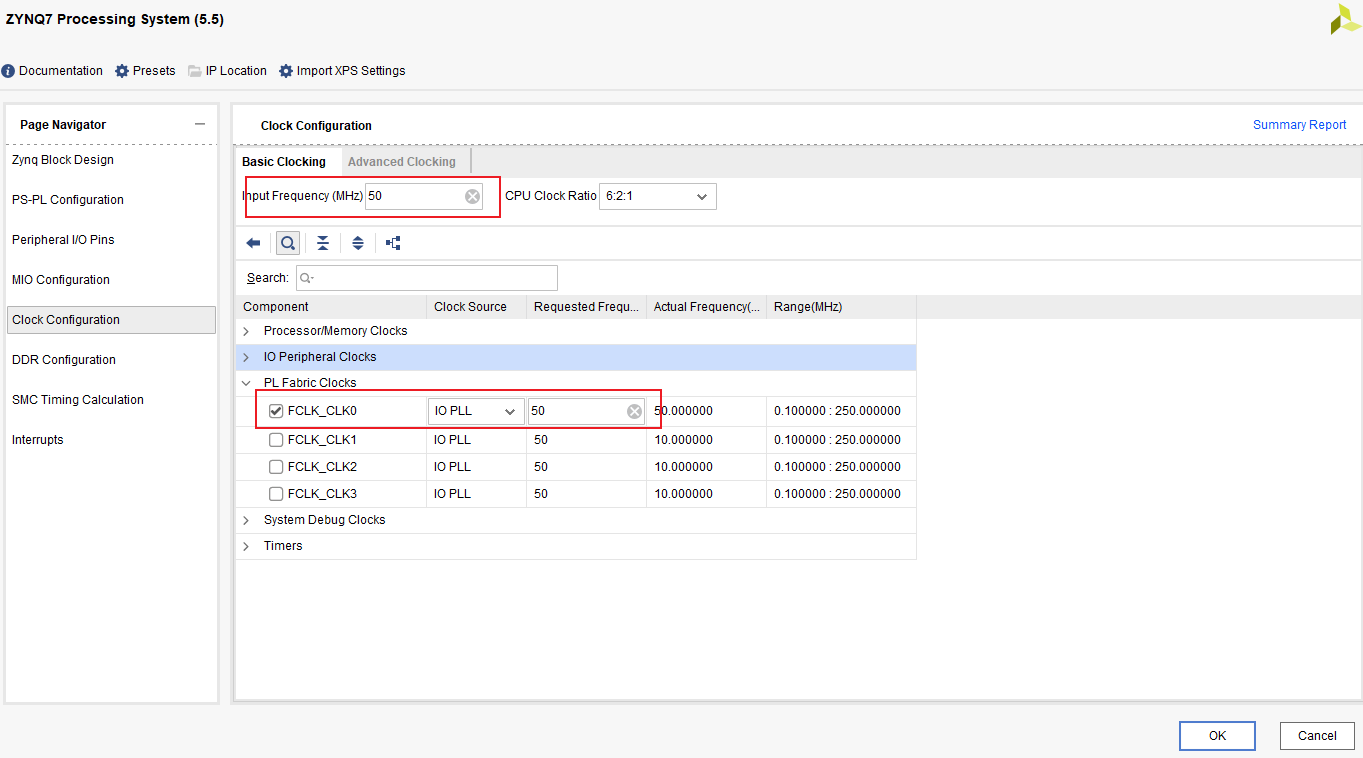Open FCLK_CLK0 clock source IO PLL dropdown

[x=476, y=411]
